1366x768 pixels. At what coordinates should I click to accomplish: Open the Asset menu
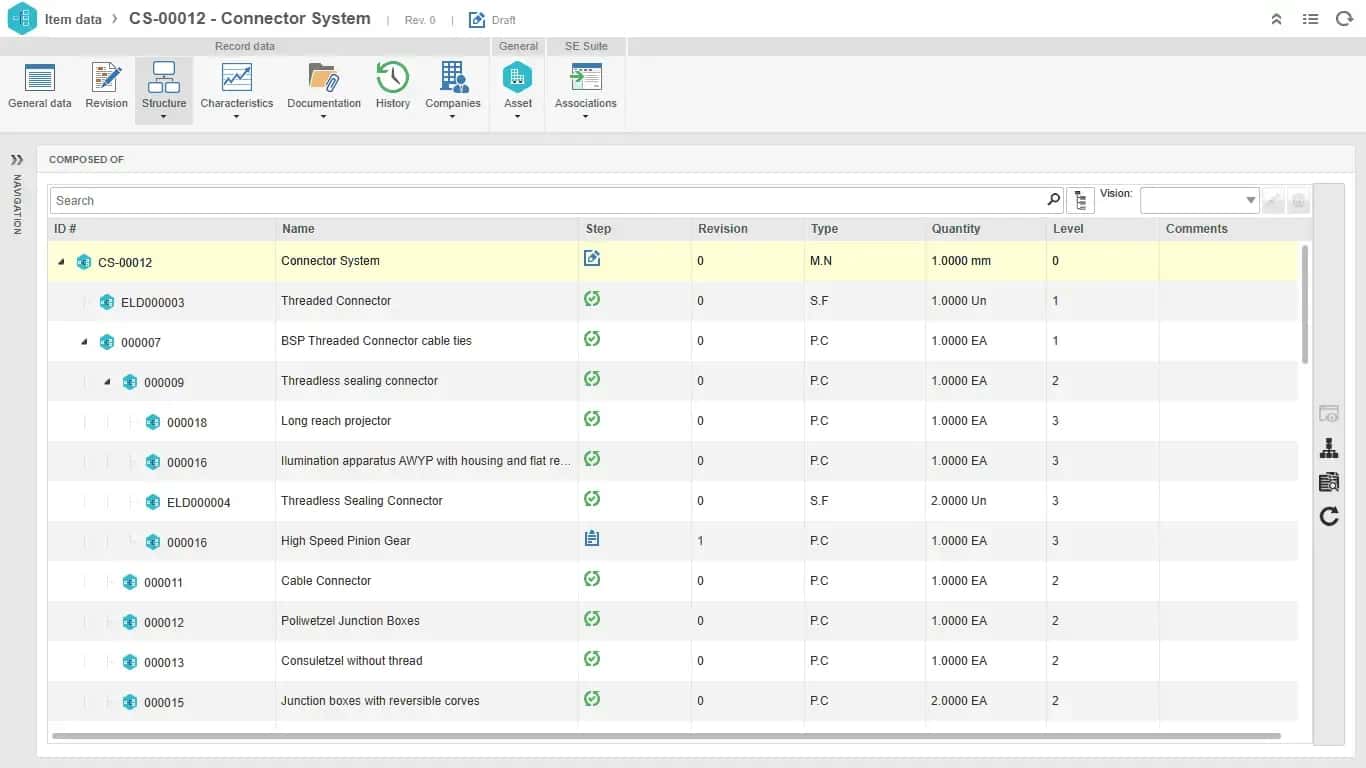click(518, 91)
